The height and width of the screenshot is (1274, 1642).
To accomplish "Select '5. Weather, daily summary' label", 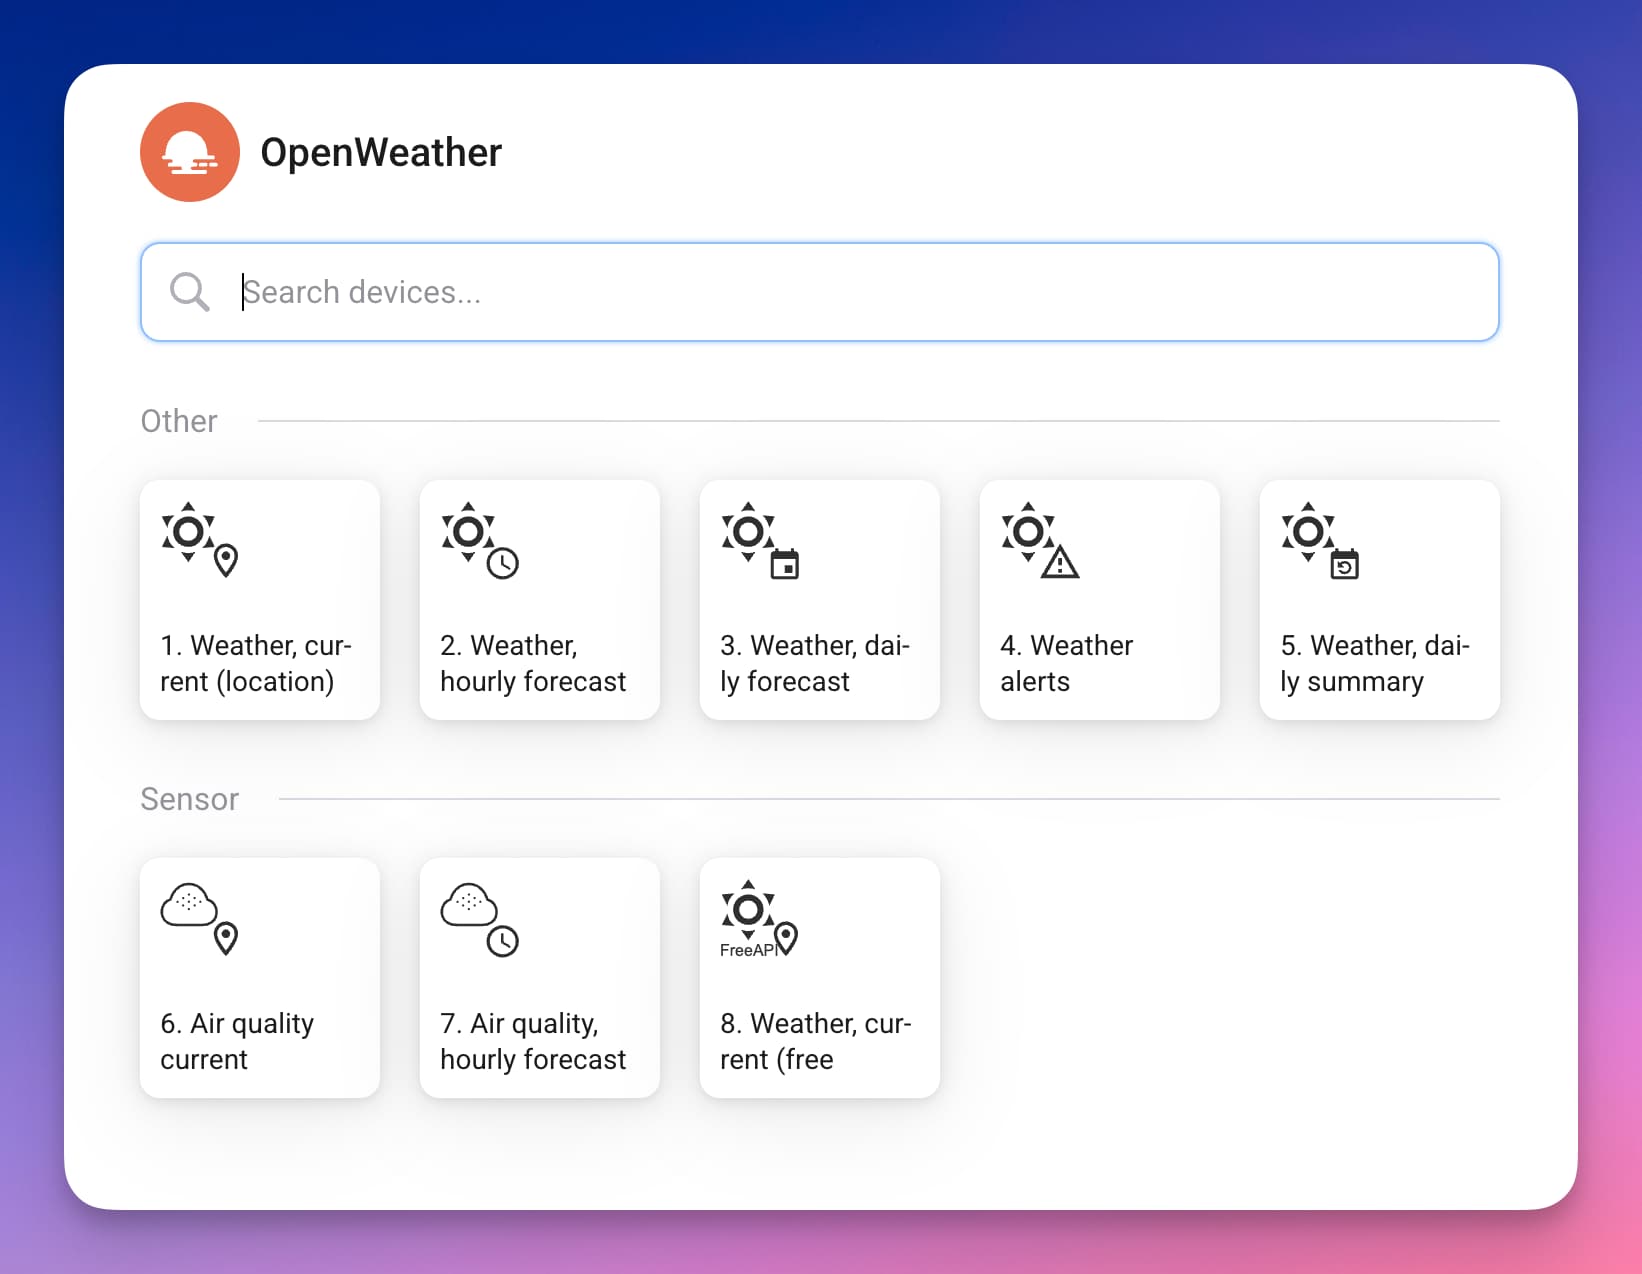I will 1375,663.
